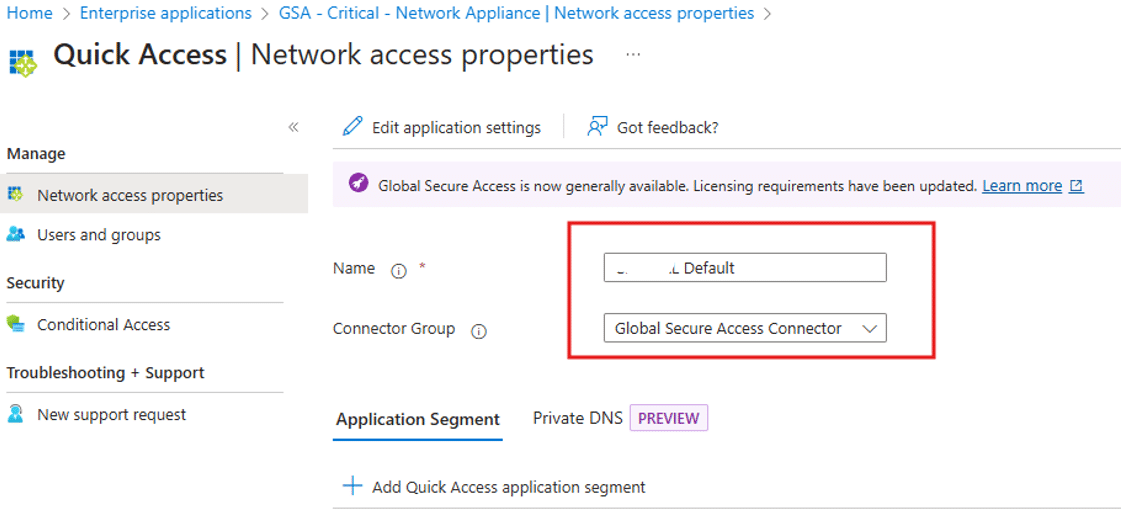Click the Quick Access application grid icon
The image size is (1133, 516).
[22, 63]
